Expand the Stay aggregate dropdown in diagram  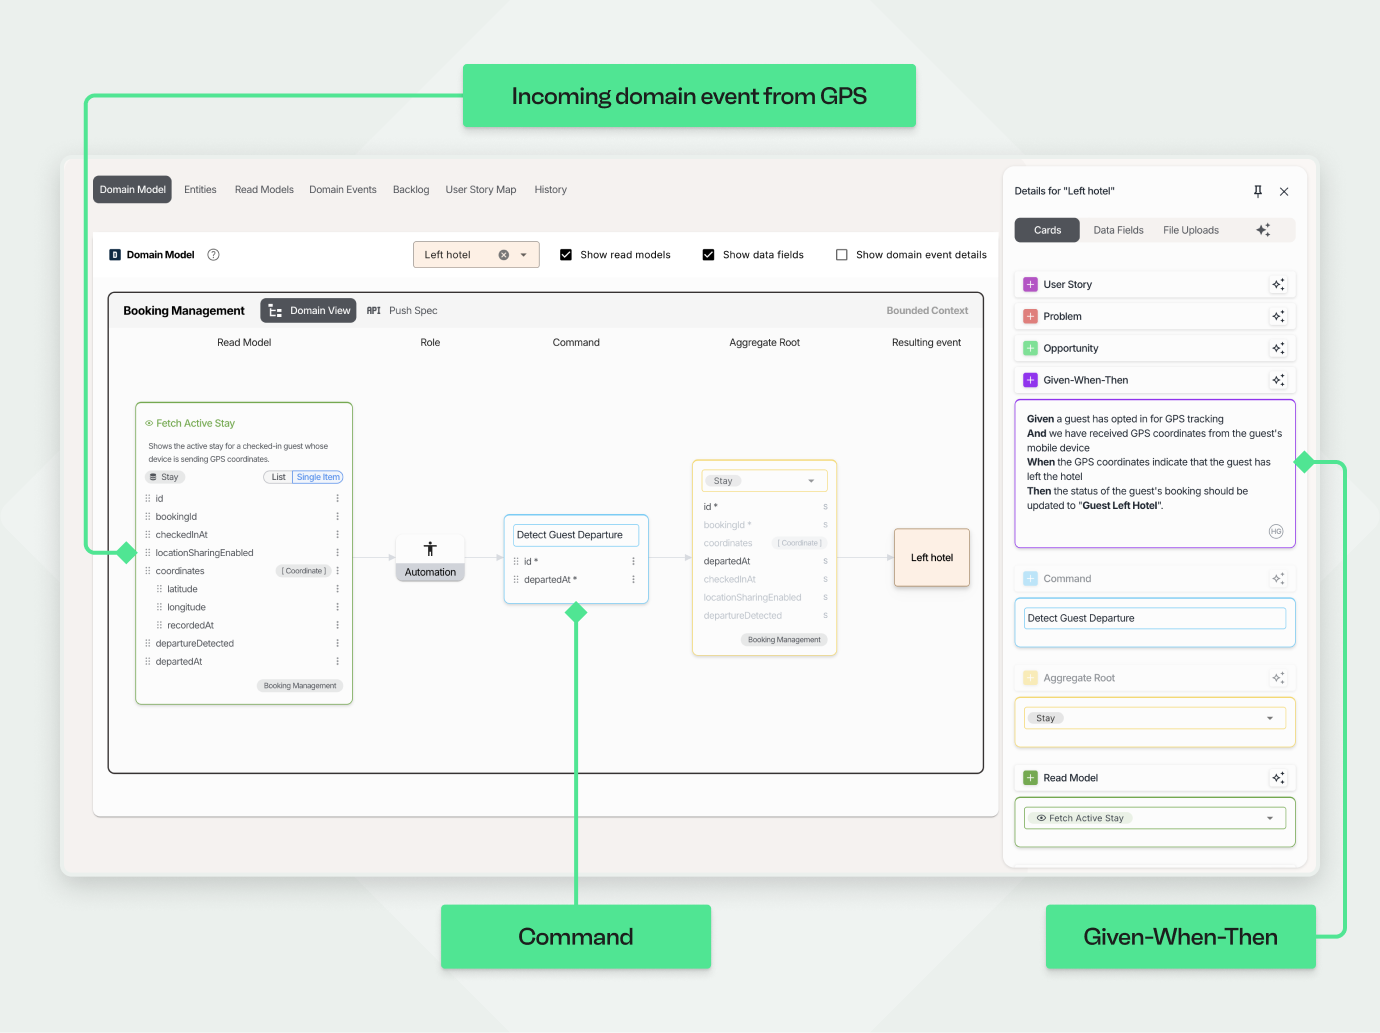(811, 481)
